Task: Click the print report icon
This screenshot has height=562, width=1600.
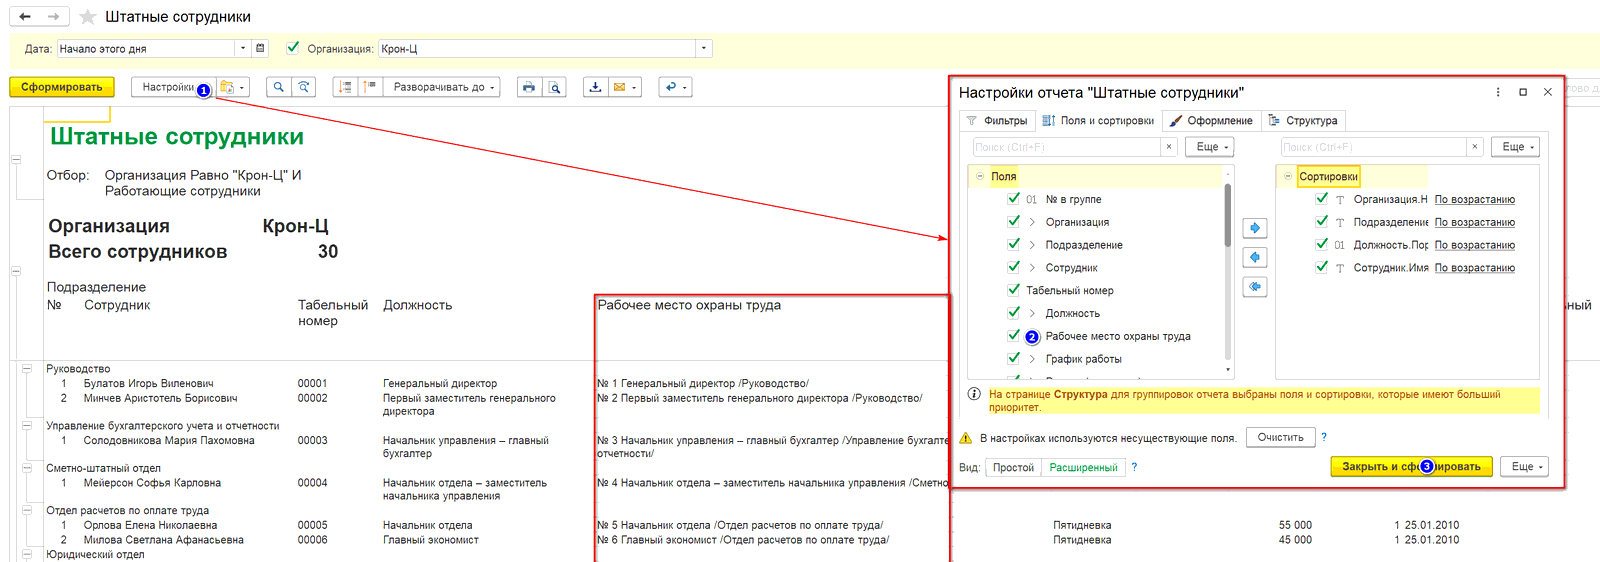Action: [x=529, y=87]
